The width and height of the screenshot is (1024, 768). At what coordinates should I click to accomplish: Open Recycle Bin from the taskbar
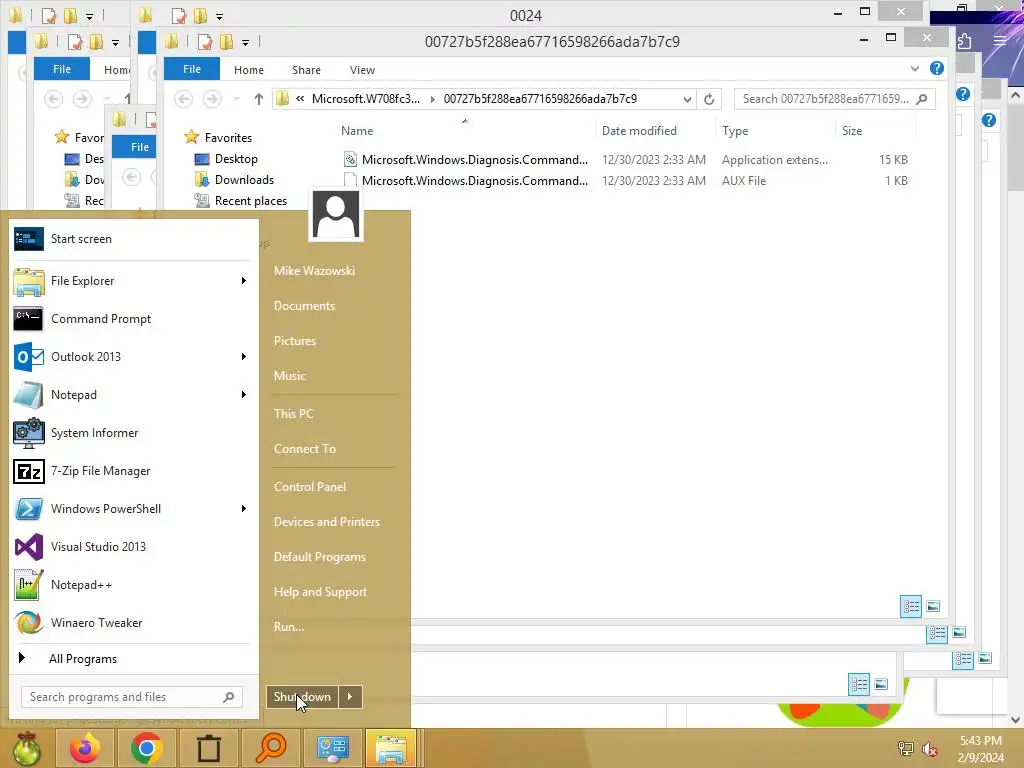coord(208,748)
